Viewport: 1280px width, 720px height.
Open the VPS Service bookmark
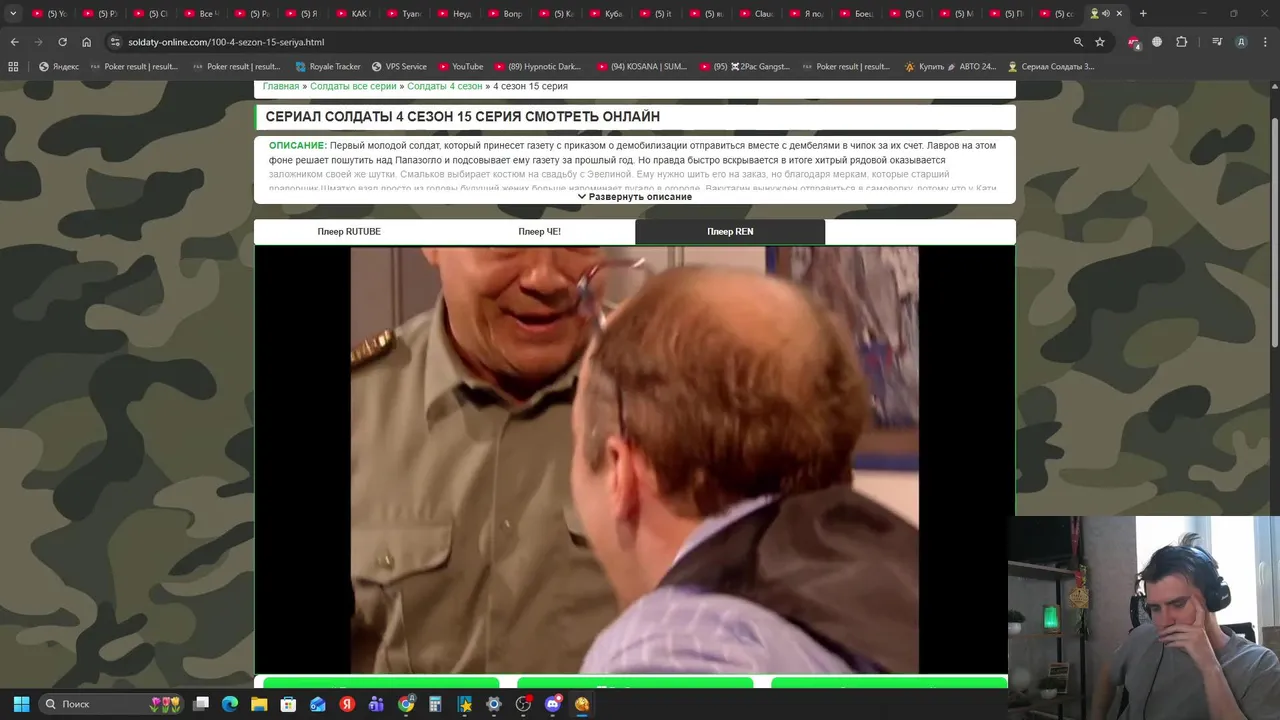(399, 67)
